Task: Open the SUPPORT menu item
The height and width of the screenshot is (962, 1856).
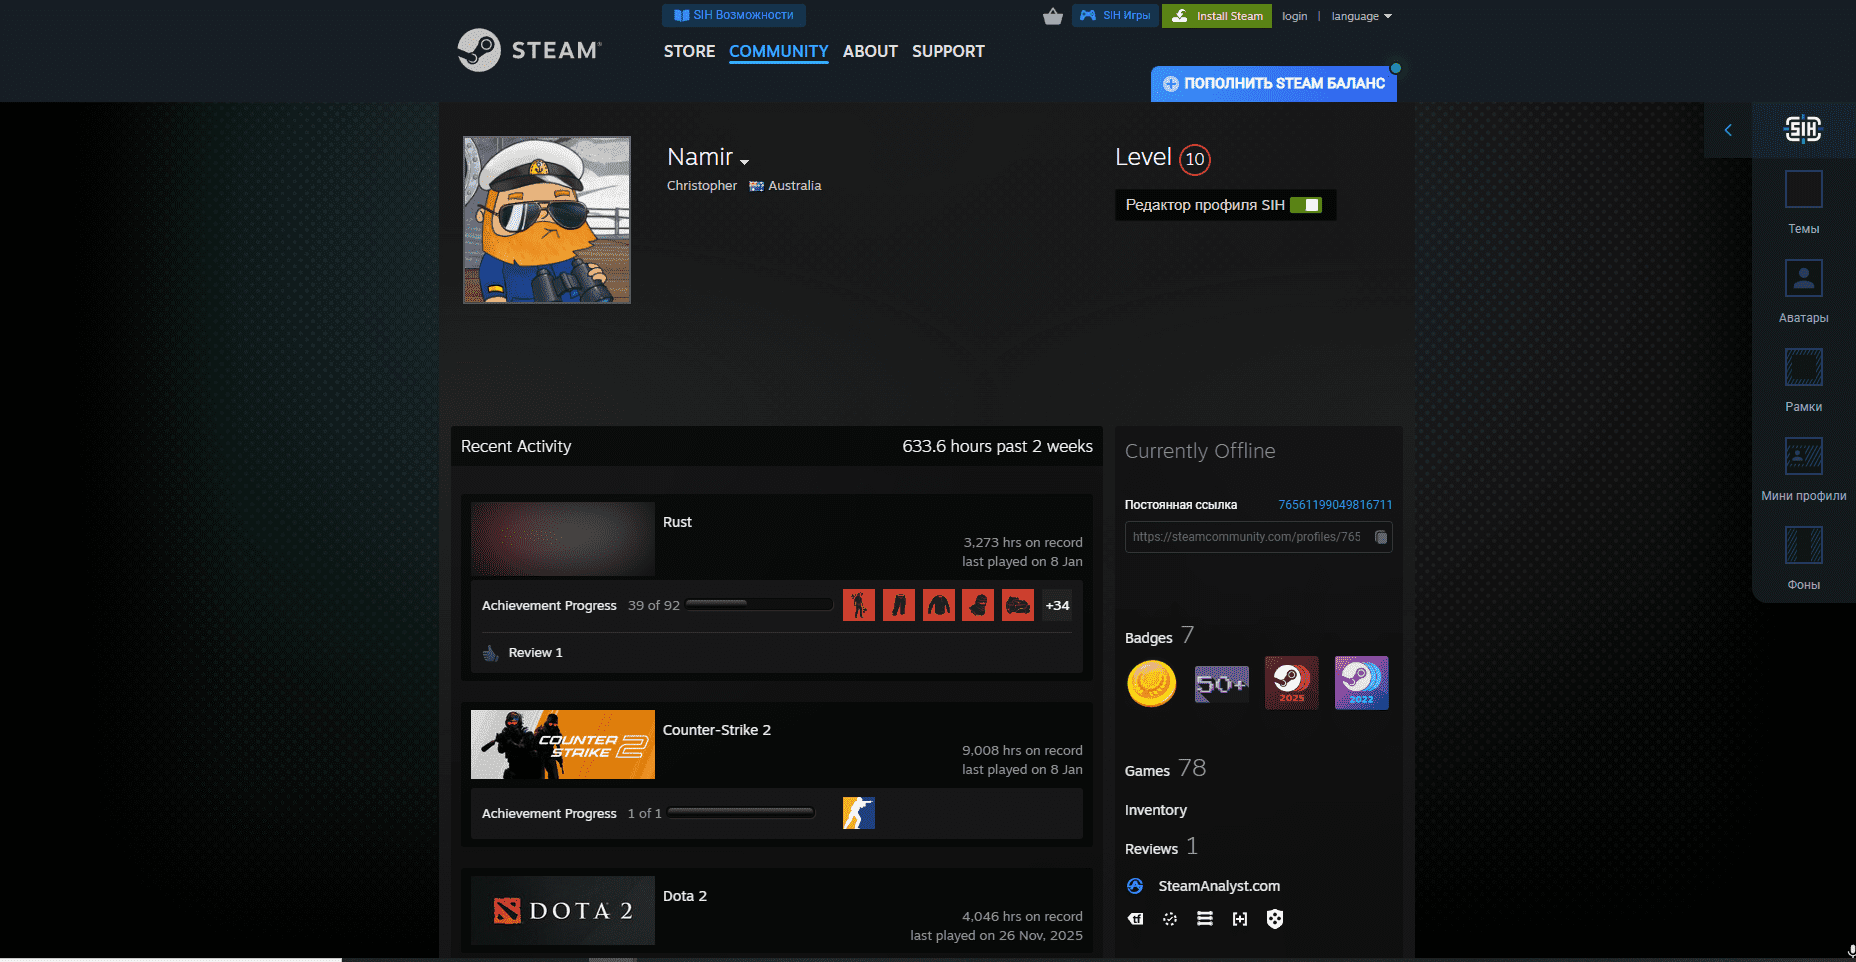Action: pyautogui.click(x=947, y=51)
